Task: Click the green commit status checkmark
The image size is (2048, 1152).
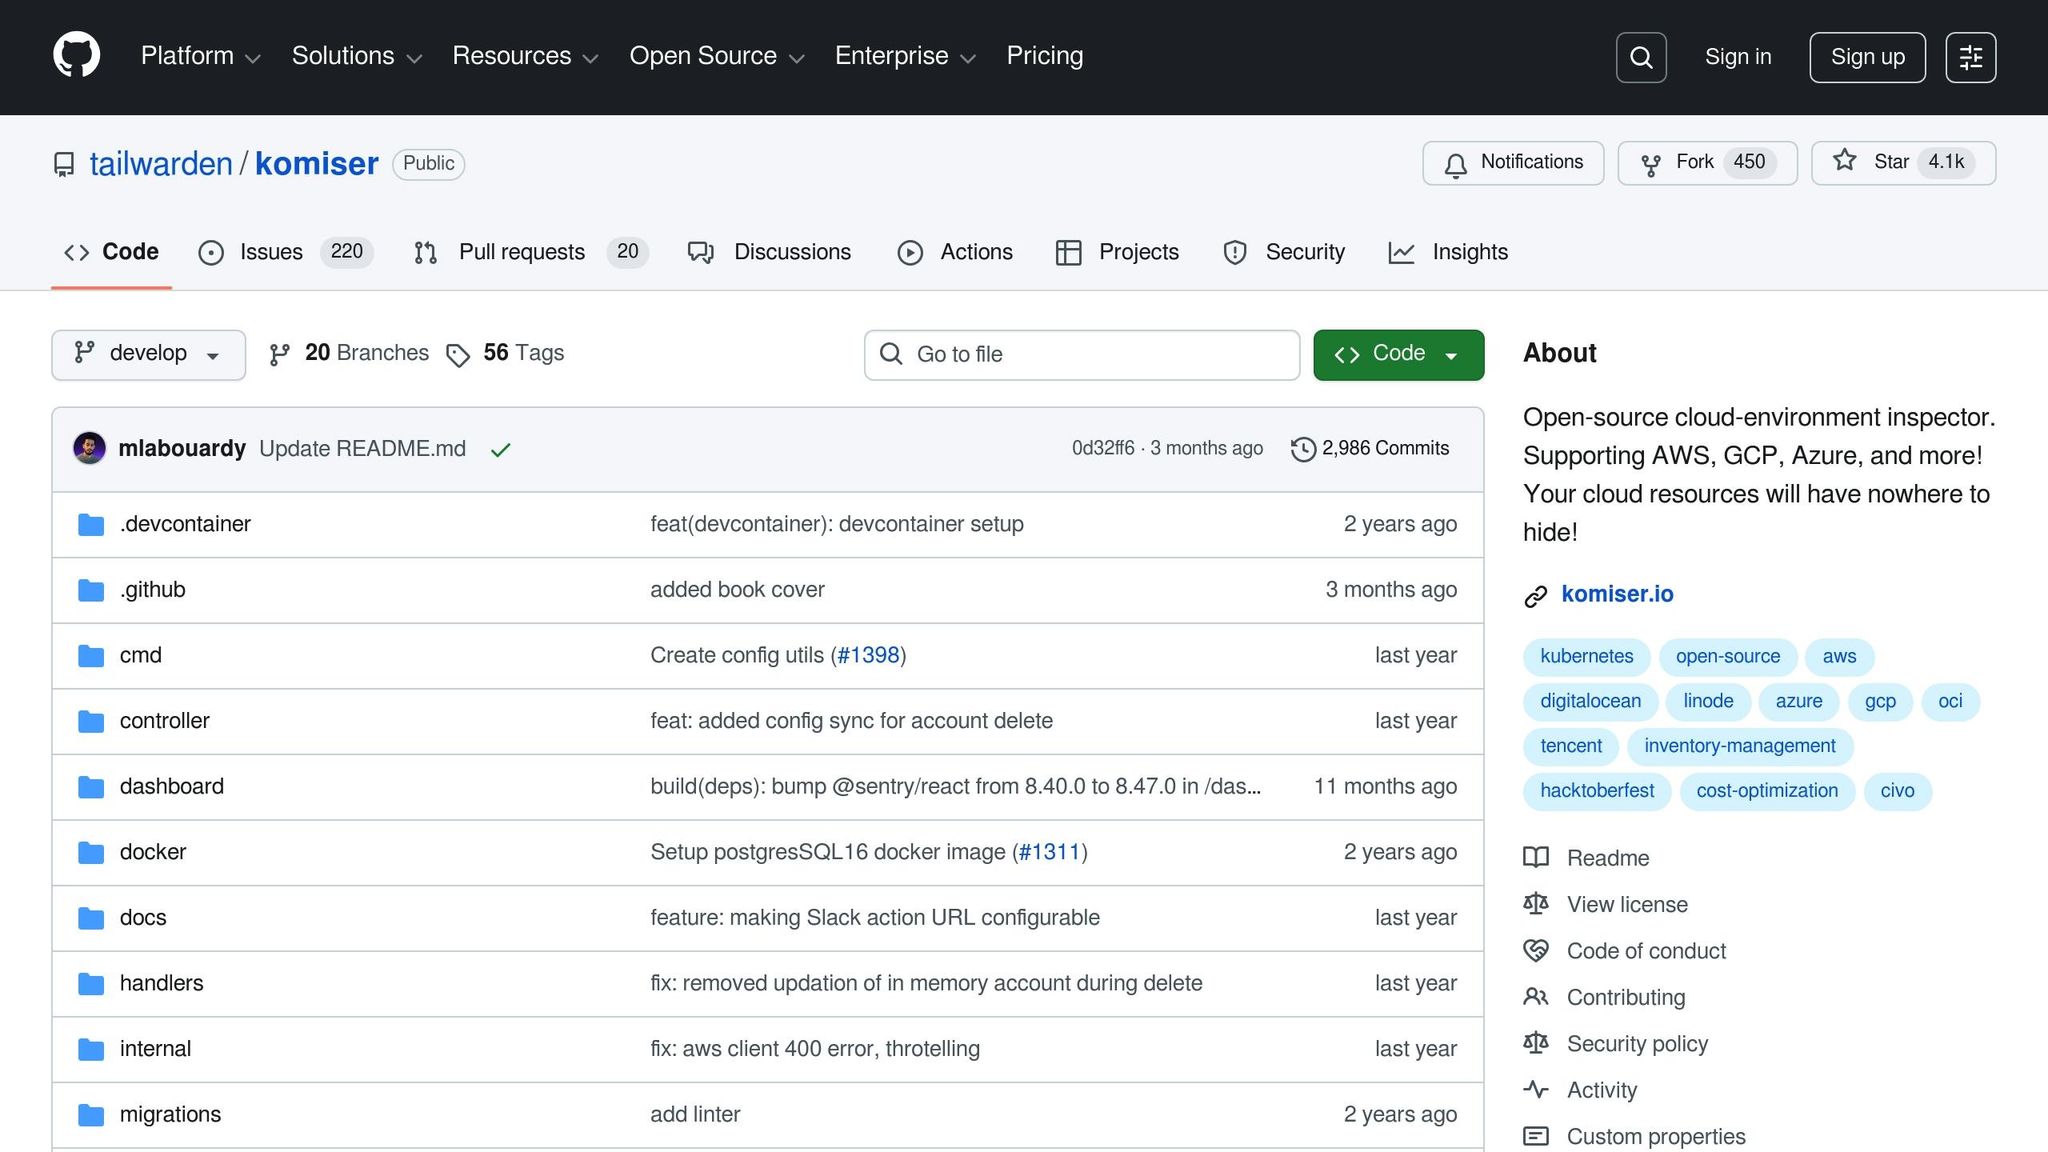Action: coord(501,450)
